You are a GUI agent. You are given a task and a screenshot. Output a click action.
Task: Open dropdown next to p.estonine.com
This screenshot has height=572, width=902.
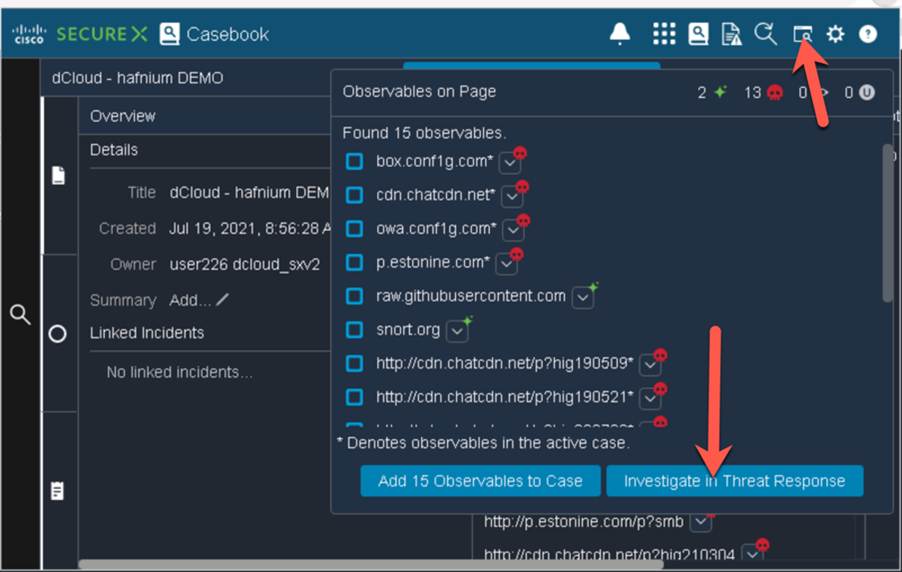click(506, 264)
